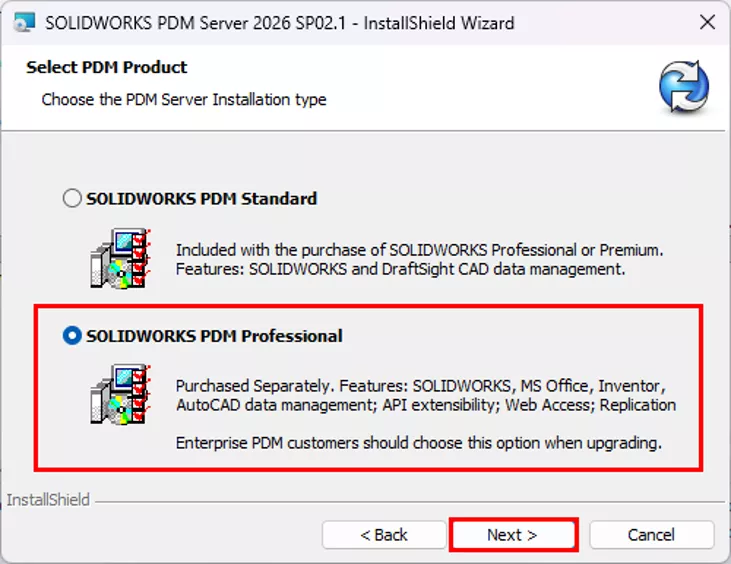Image resolution: width=731 pixels, height=564 pixels.
Task: Click the title bar installer icon
Action: [x=24, y=22]
